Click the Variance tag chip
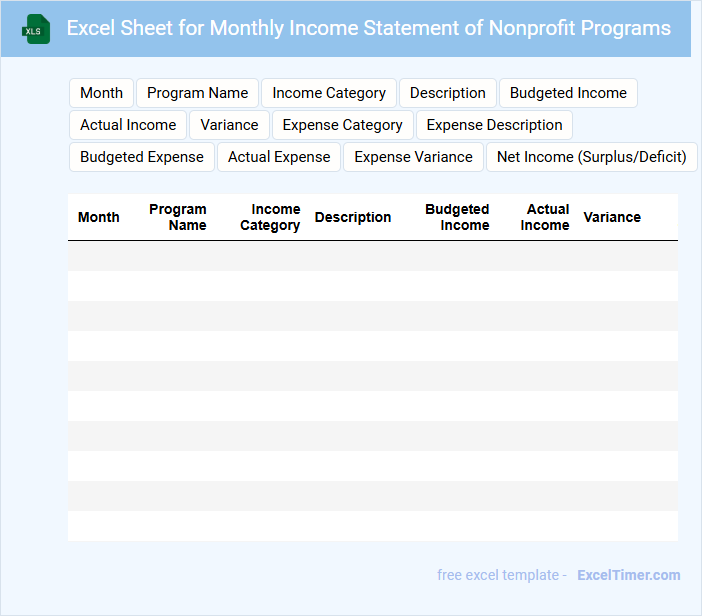 click(x=229, y=125)
